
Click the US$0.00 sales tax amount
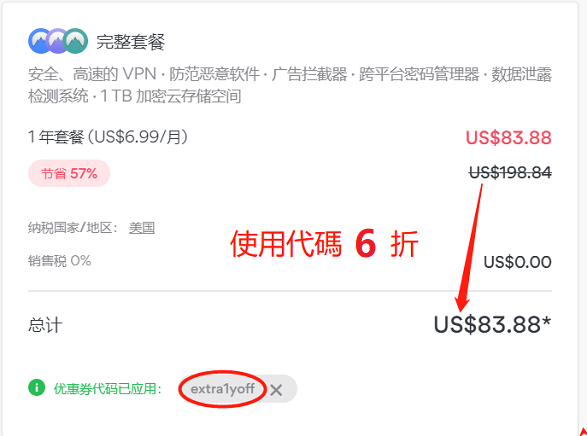517,262
